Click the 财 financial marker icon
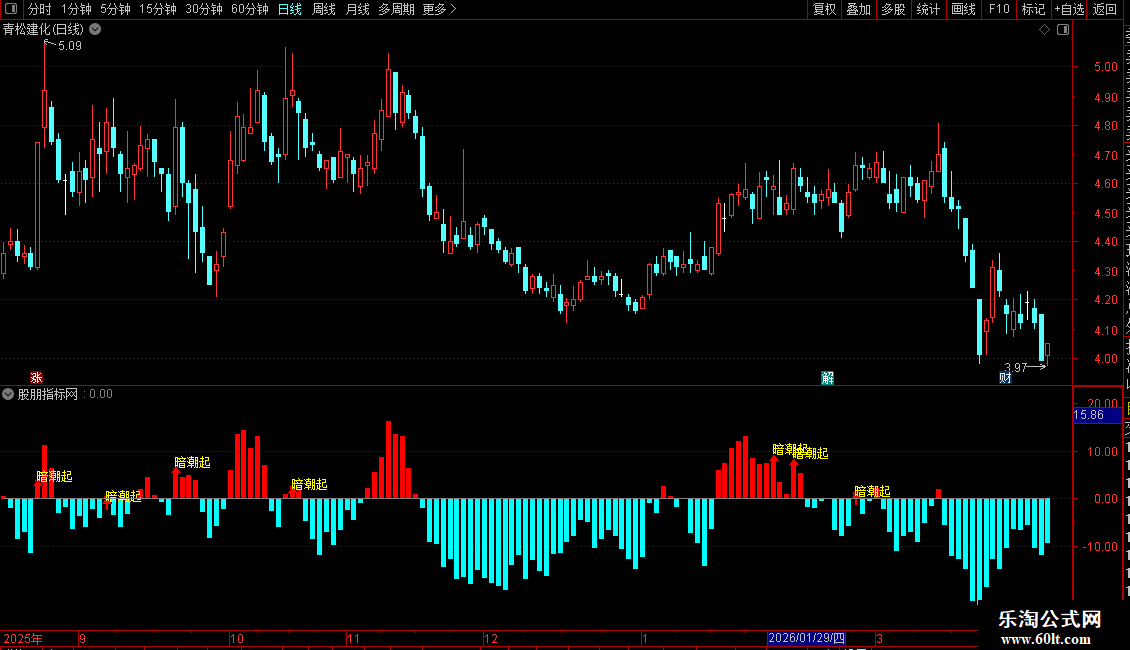The width and height of the screenshot is (1130, 650). (x=1005, y=378)
